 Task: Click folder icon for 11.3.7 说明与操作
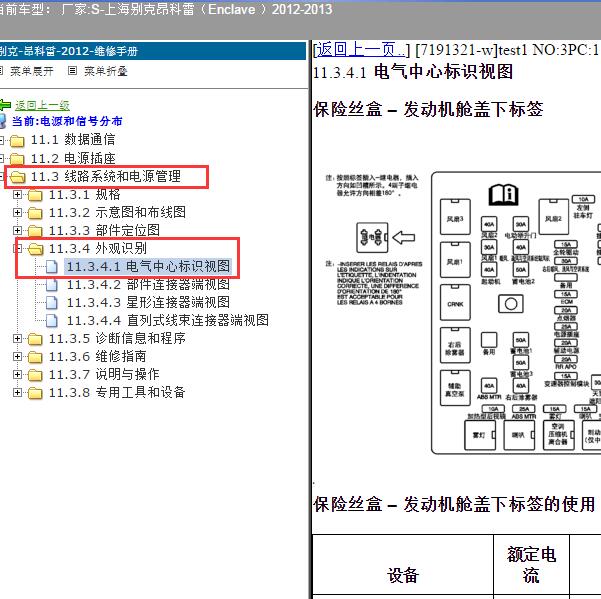(35, 375)
